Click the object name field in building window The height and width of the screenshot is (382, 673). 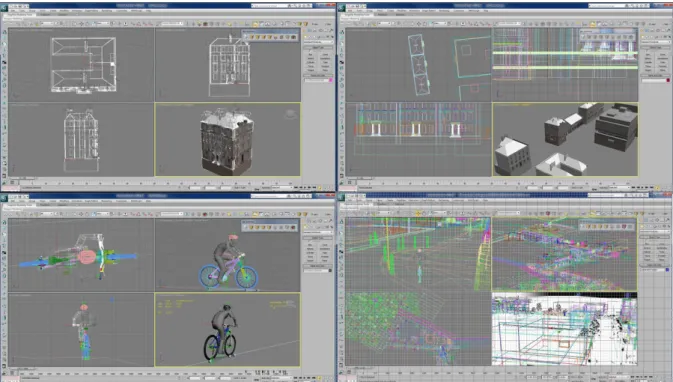tap(316, 80)
